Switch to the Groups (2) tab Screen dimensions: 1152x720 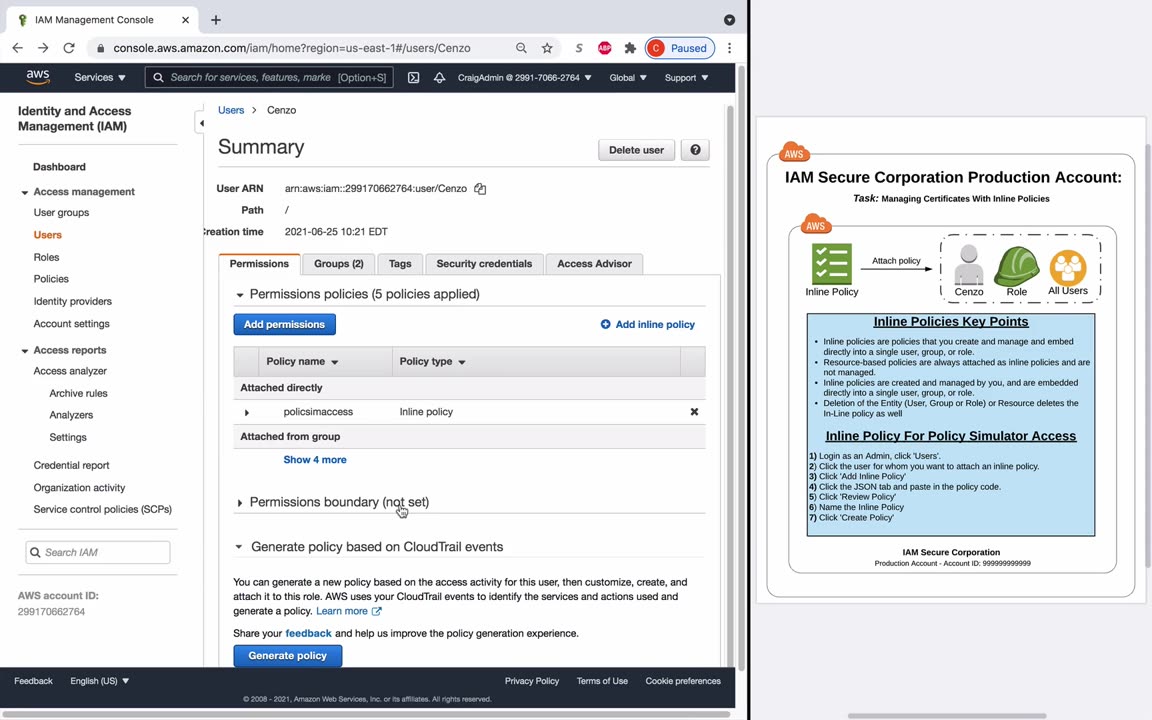pos(339,264)
